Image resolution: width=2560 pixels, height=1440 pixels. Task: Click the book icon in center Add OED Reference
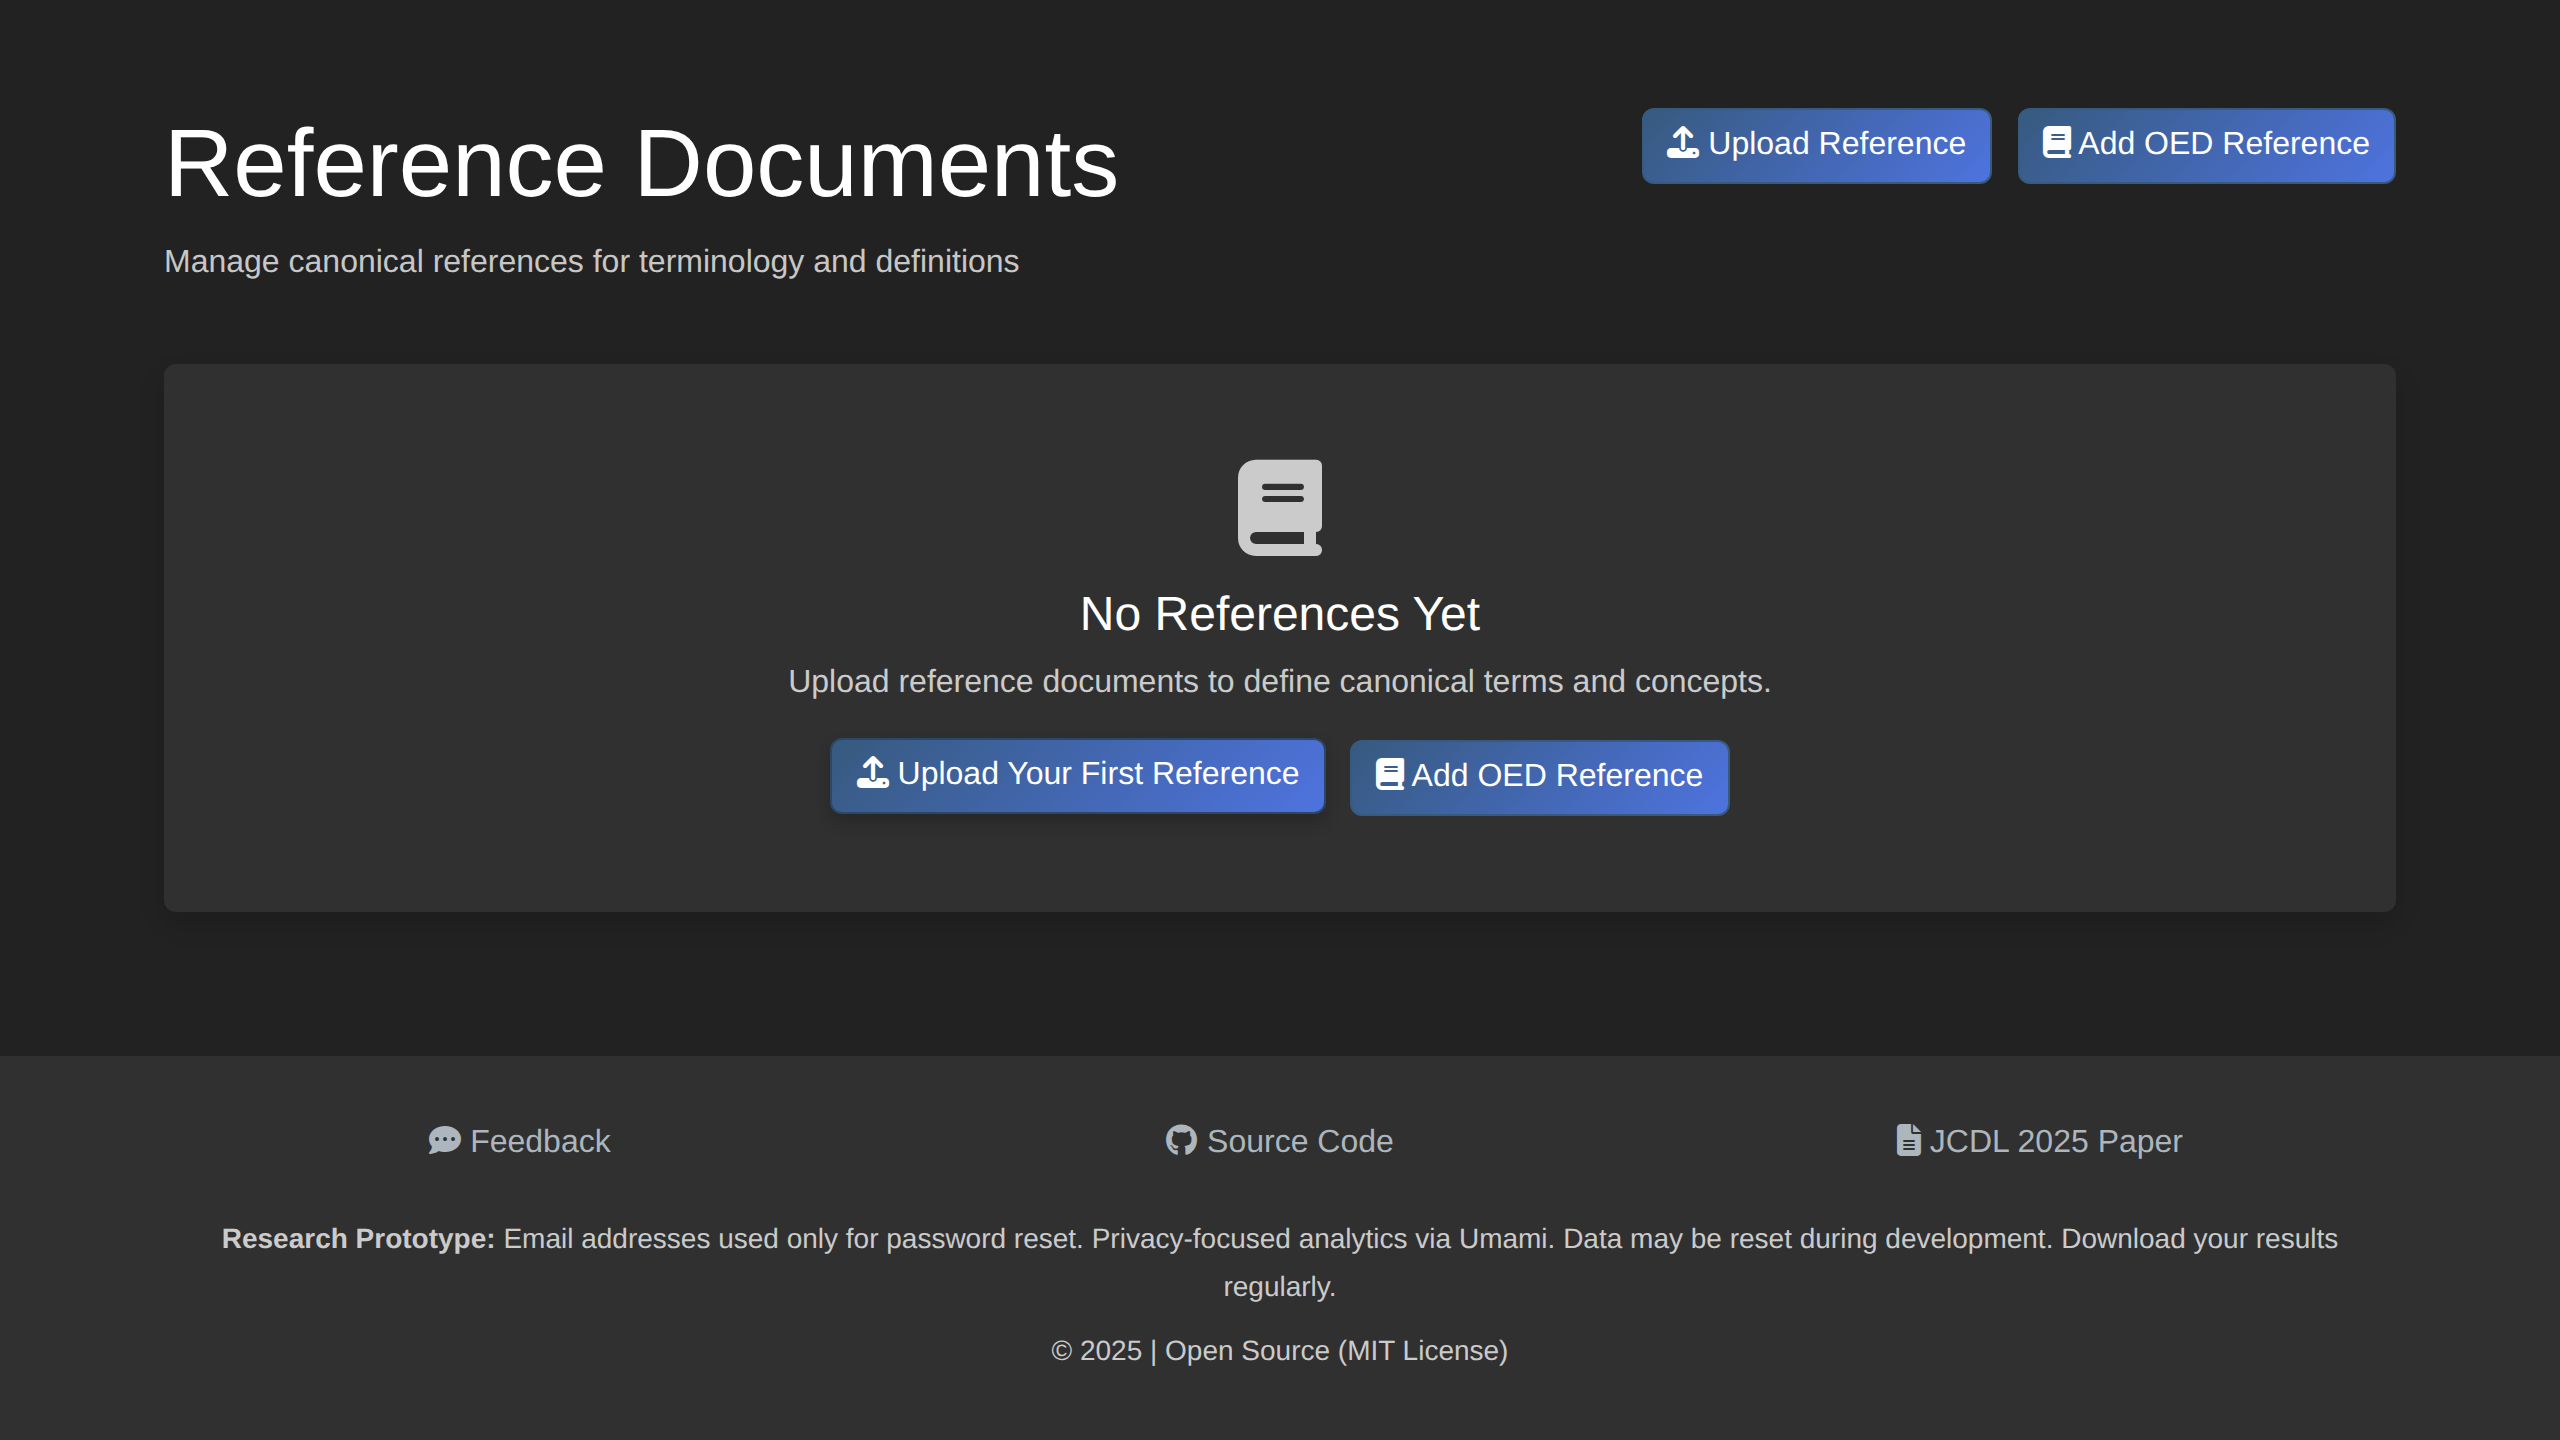tap(1389, 775)
